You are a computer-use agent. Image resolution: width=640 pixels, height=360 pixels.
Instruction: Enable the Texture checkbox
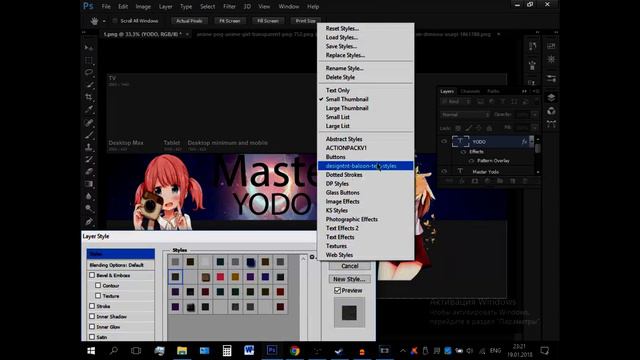98,296
